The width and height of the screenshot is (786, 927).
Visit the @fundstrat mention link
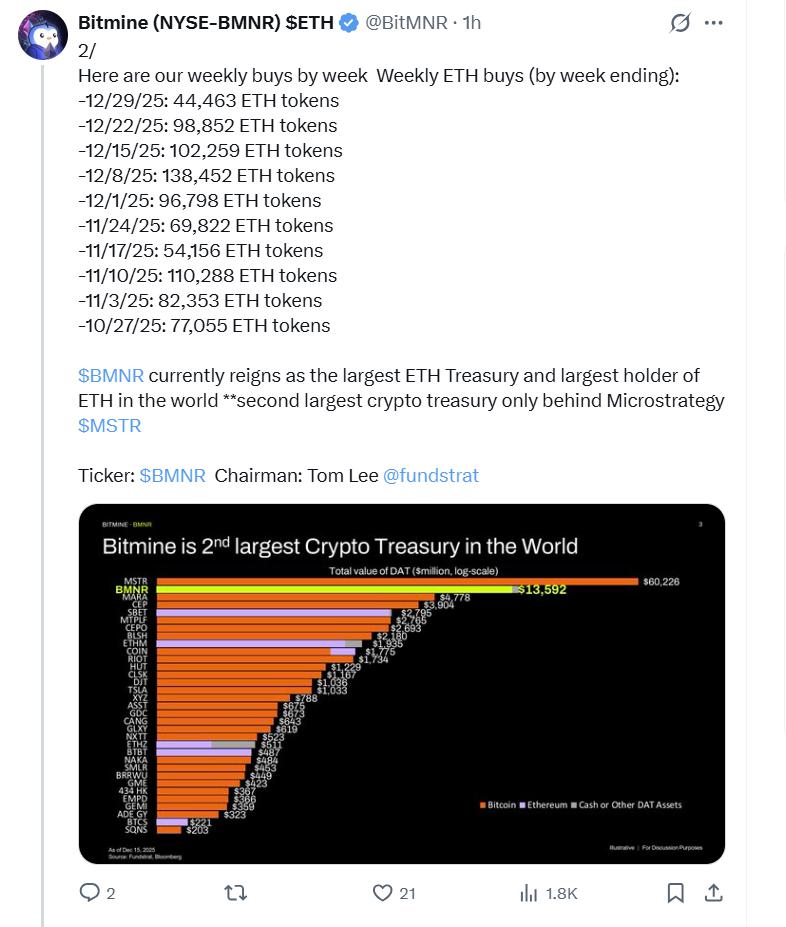click(x=431, y=475)
